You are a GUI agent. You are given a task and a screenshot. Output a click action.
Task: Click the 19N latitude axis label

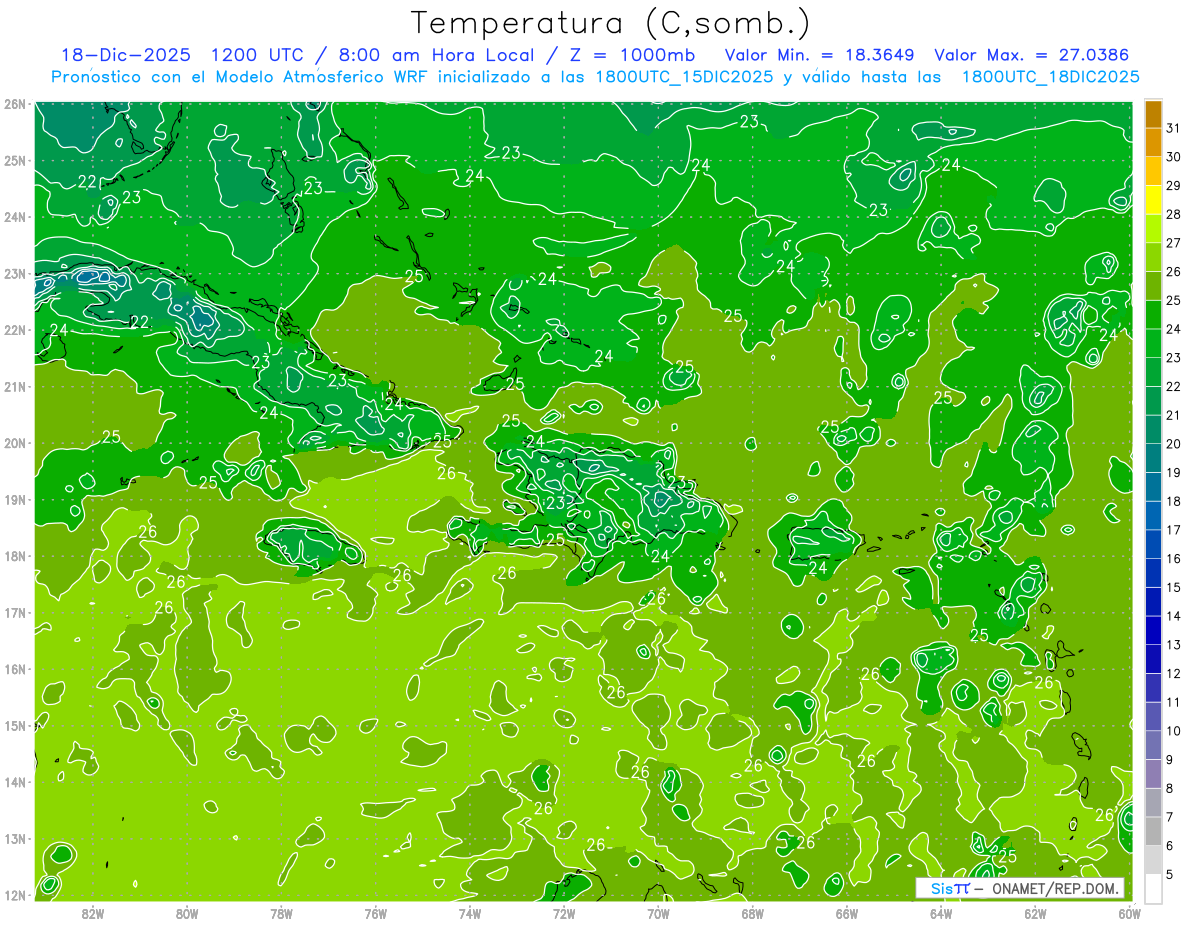[15, 500]
